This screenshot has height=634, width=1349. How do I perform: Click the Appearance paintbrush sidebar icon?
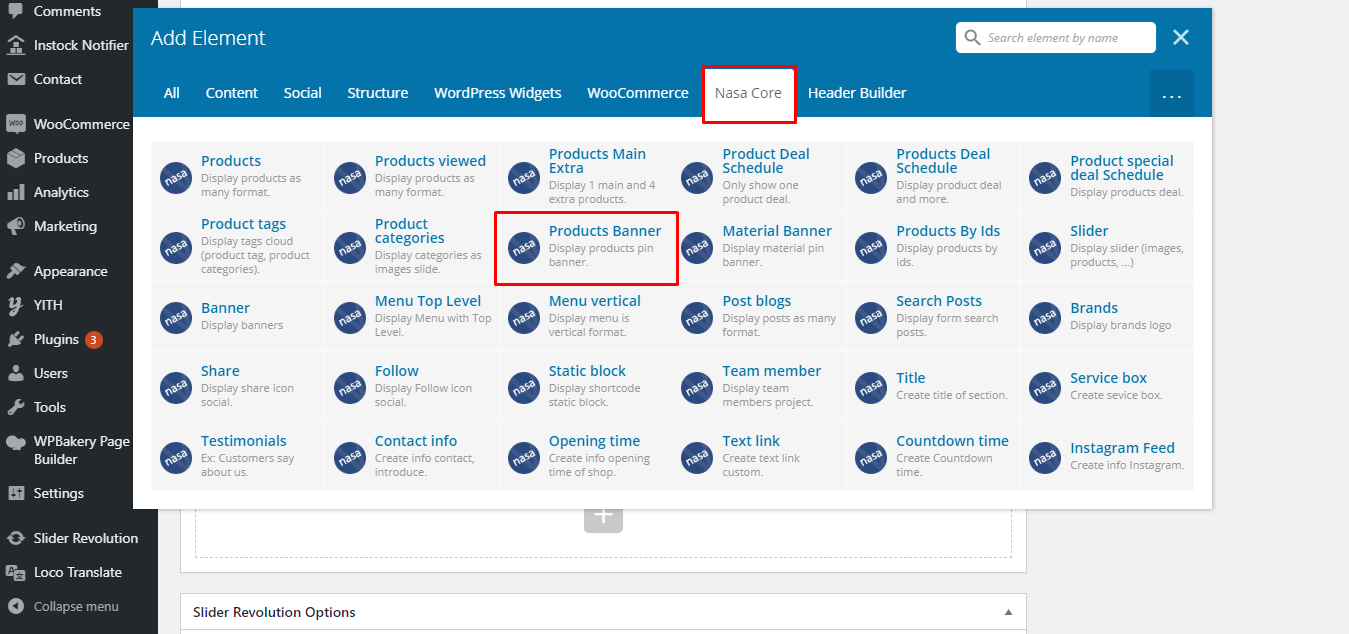click(16, 271)
